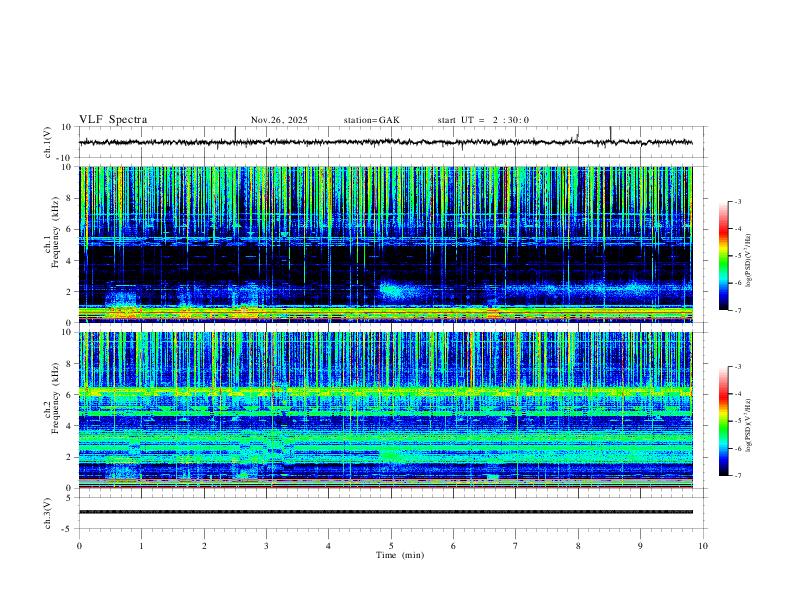Click time axis tick label "9"
The width and height of the screenshot is (792, 612).
tap(640, 546)
